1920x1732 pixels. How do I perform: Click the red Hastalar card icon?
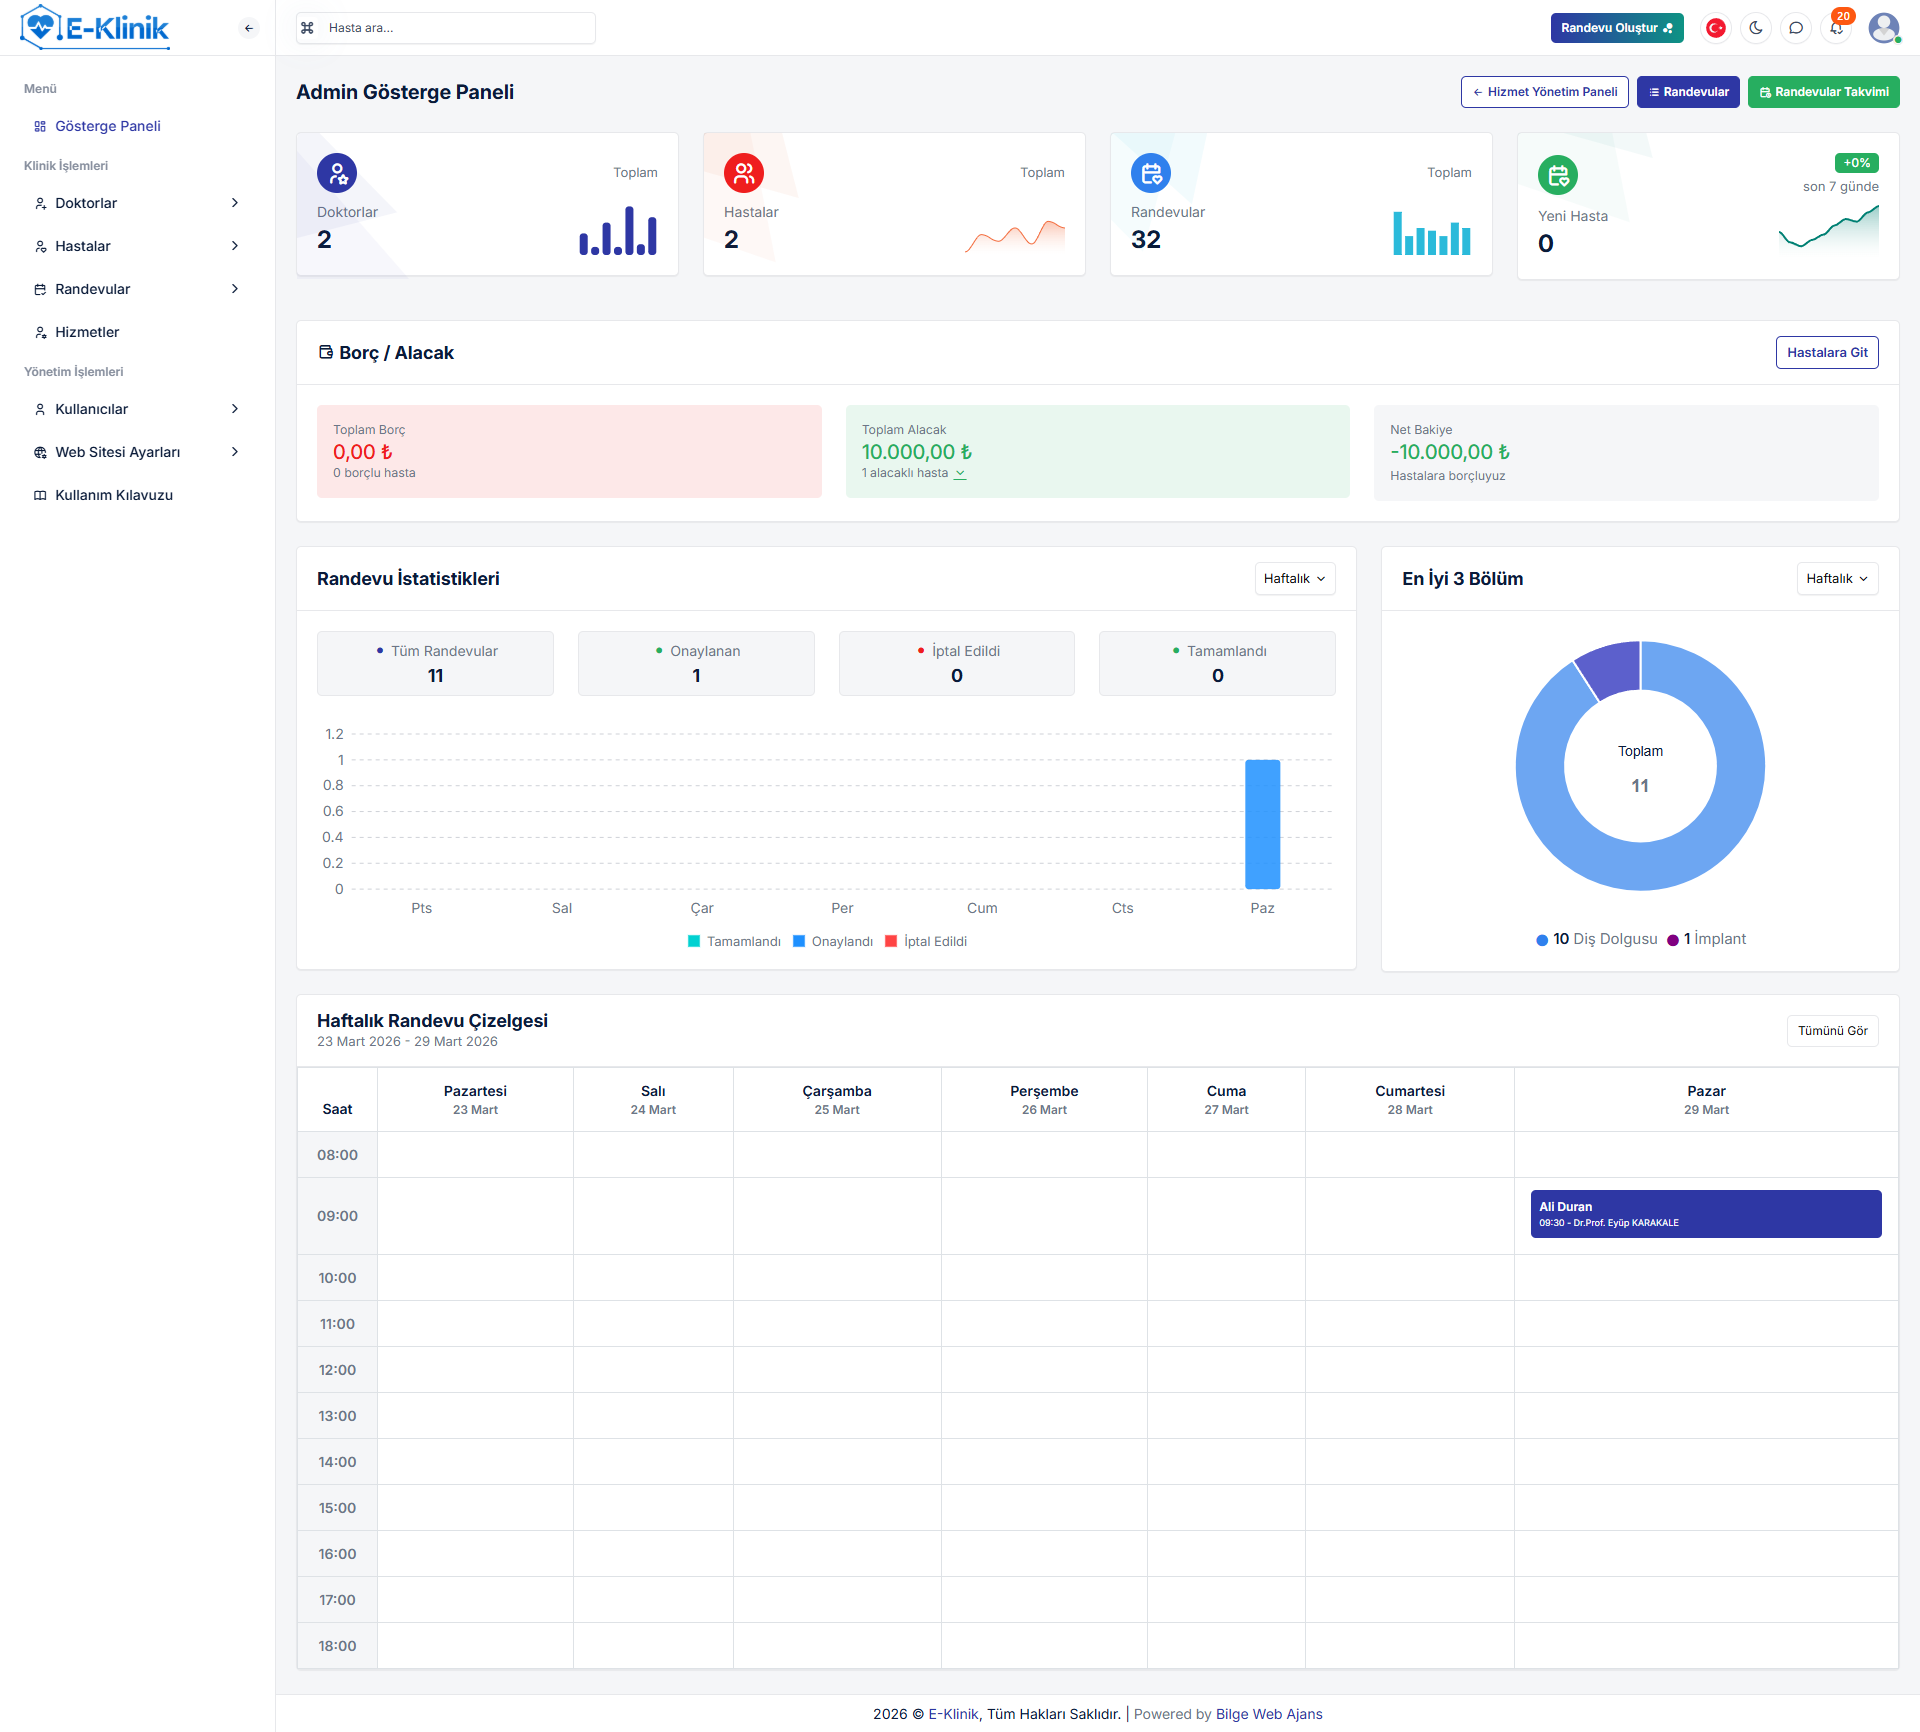coord(744,173)
